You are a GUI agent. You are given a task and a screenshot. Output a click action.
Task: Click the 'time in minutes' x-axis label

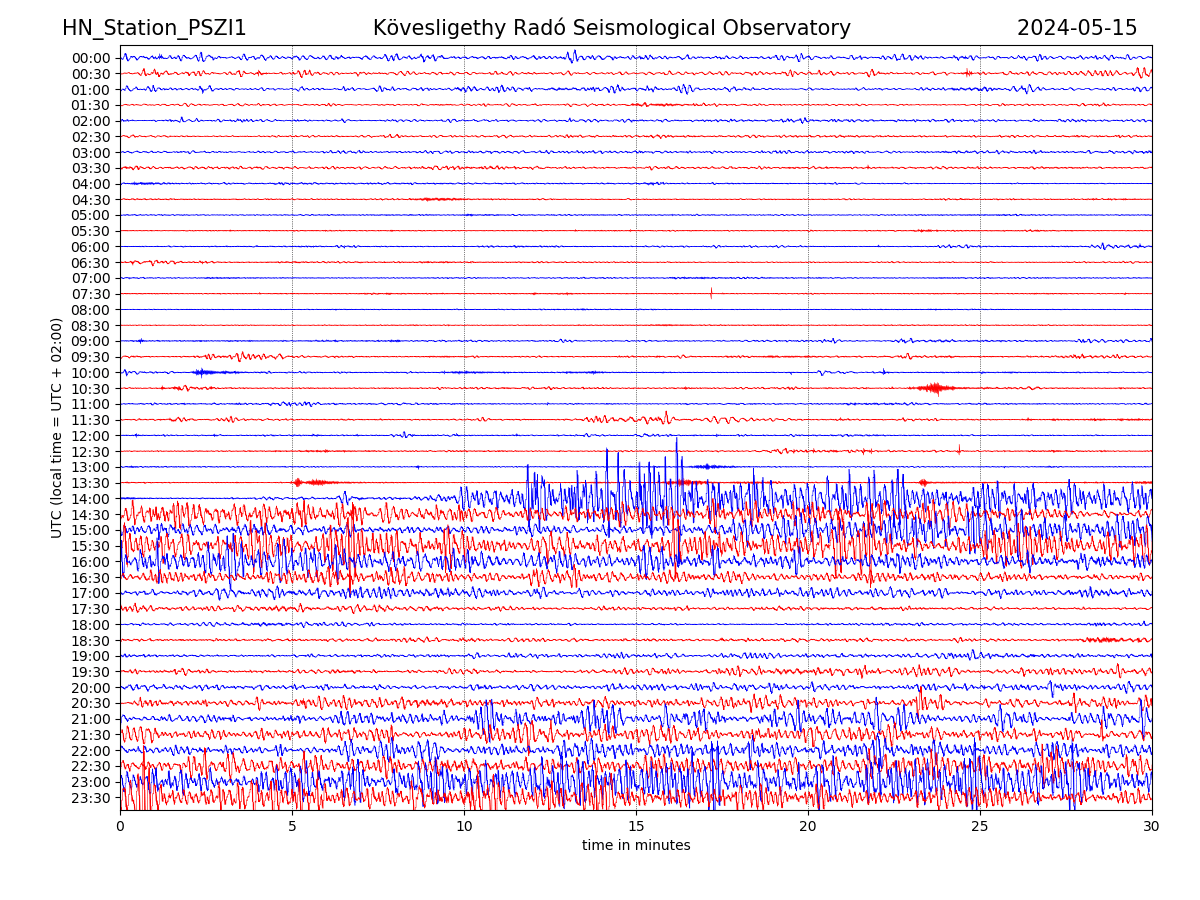[x=636, y=846]
